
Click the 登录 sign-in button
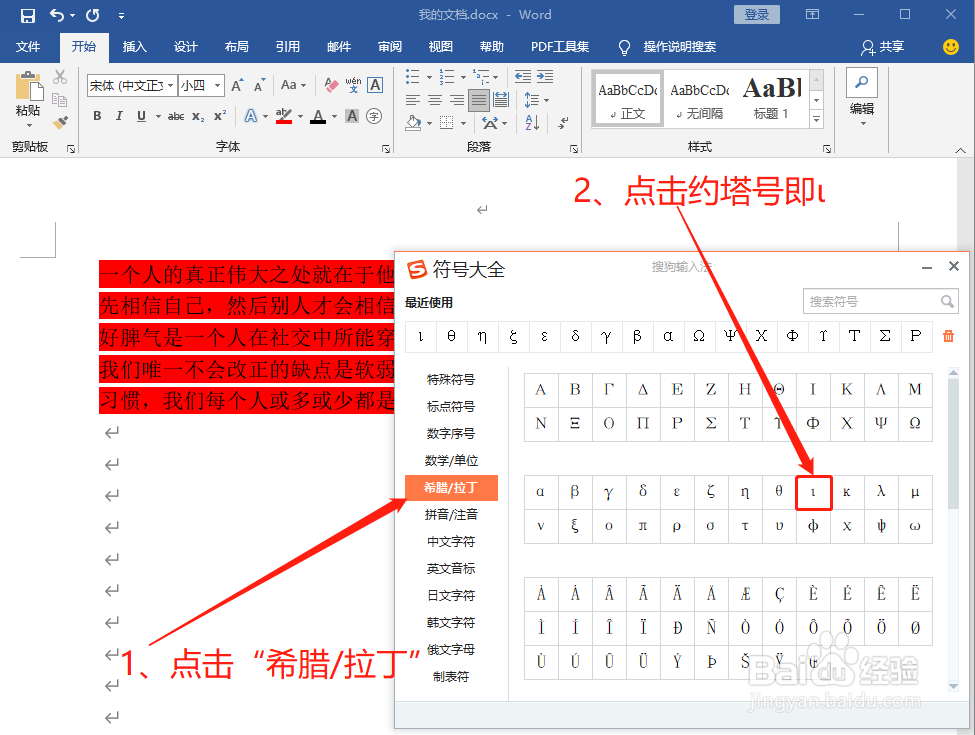tap(757, 15)
